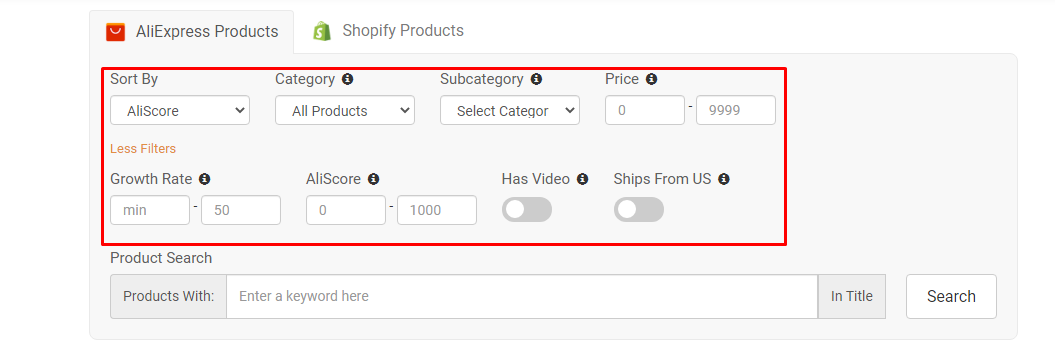
Task: Click the Growth Rate info icon
Action: pos(205,180)
